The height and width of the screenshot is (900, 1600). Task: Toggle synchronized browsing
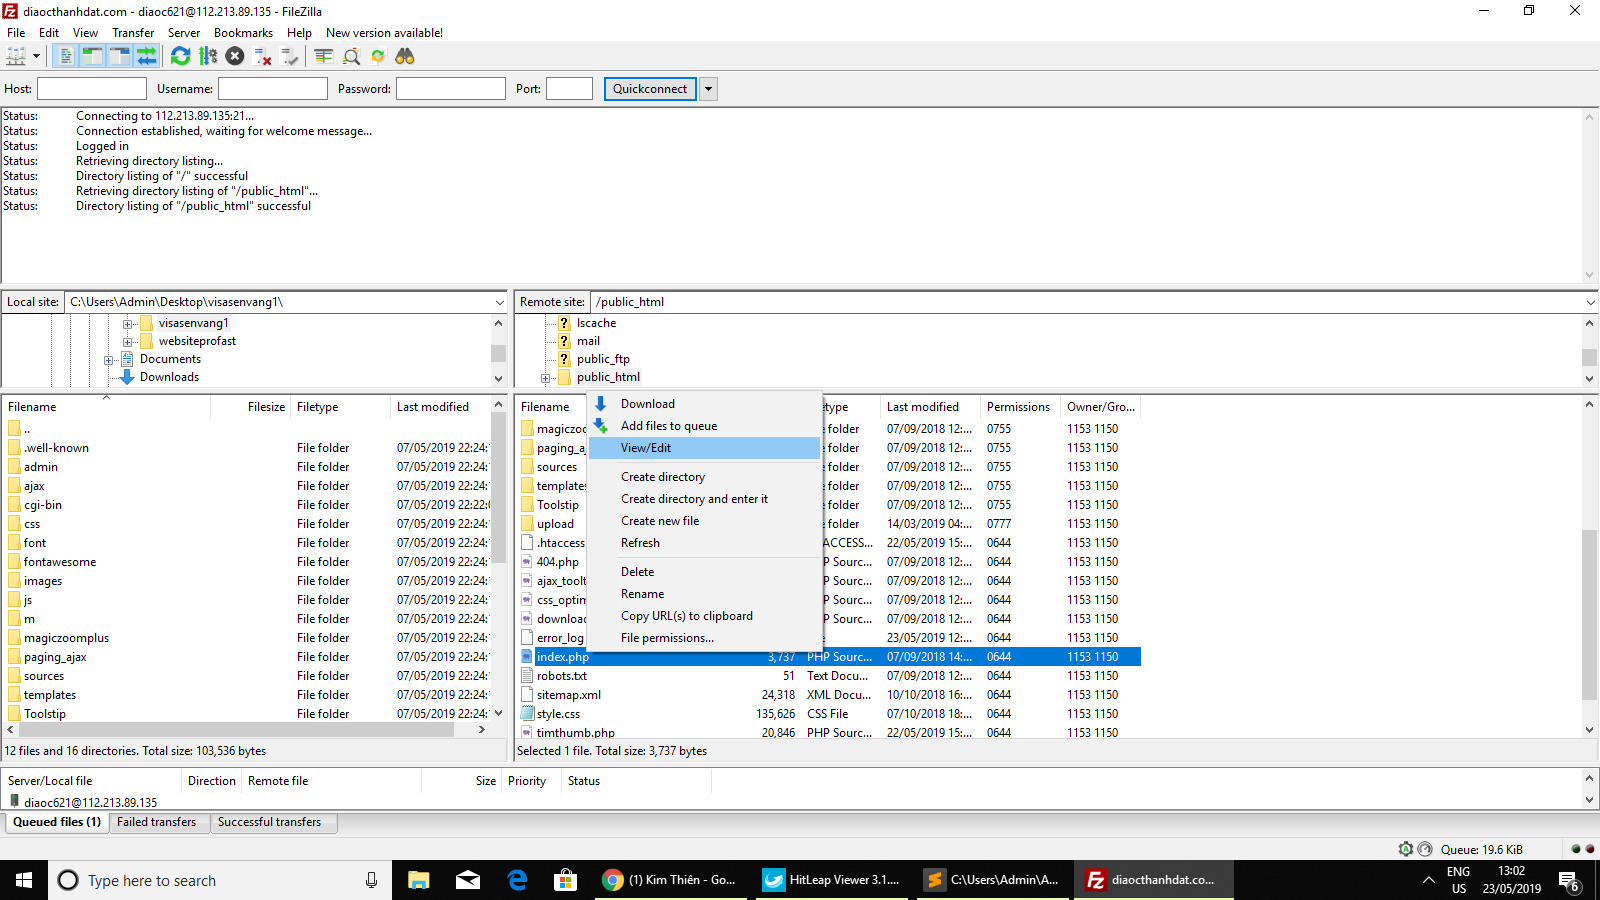pyautogui.click(x=378, y=56)
